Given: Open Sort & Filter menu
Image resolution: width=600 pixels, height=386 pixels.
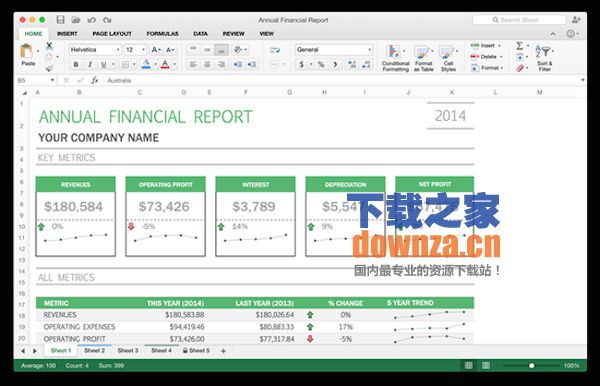Looking at the screenshot, I should (545, 58).
